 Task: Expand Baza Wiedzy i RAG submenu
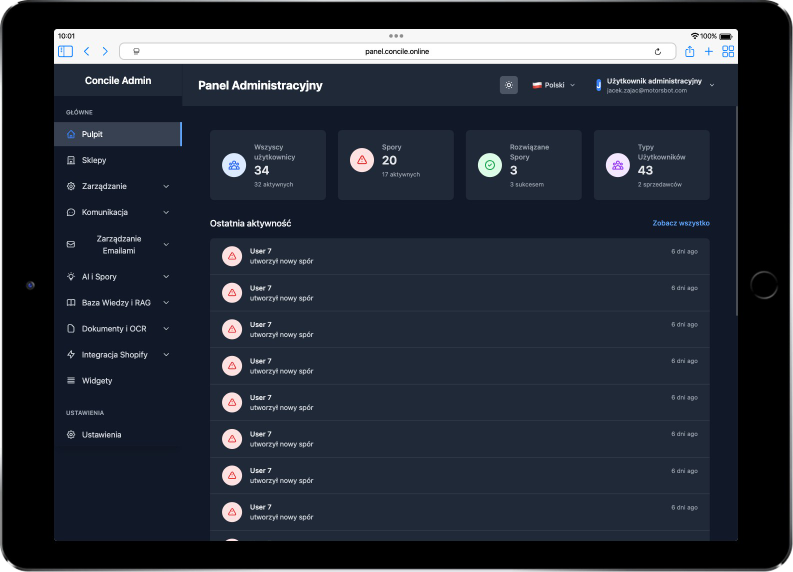pyautogui.click(x=117, y=302)
